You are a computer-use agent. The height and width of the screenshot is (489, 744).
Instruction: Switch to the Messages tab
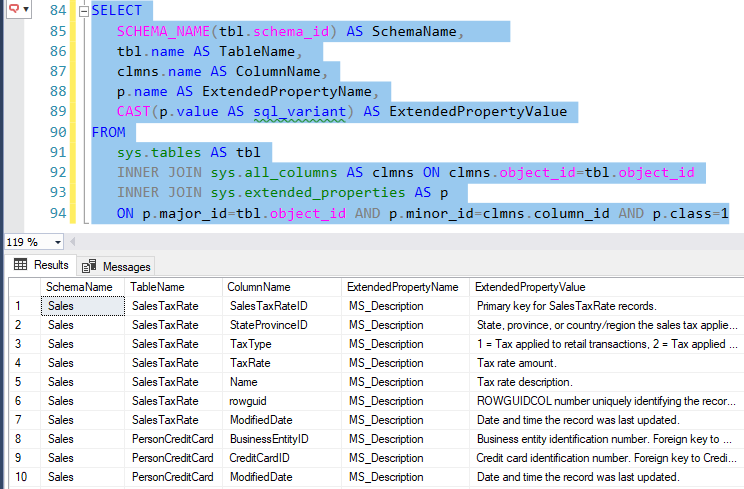(x=116, y=267)
